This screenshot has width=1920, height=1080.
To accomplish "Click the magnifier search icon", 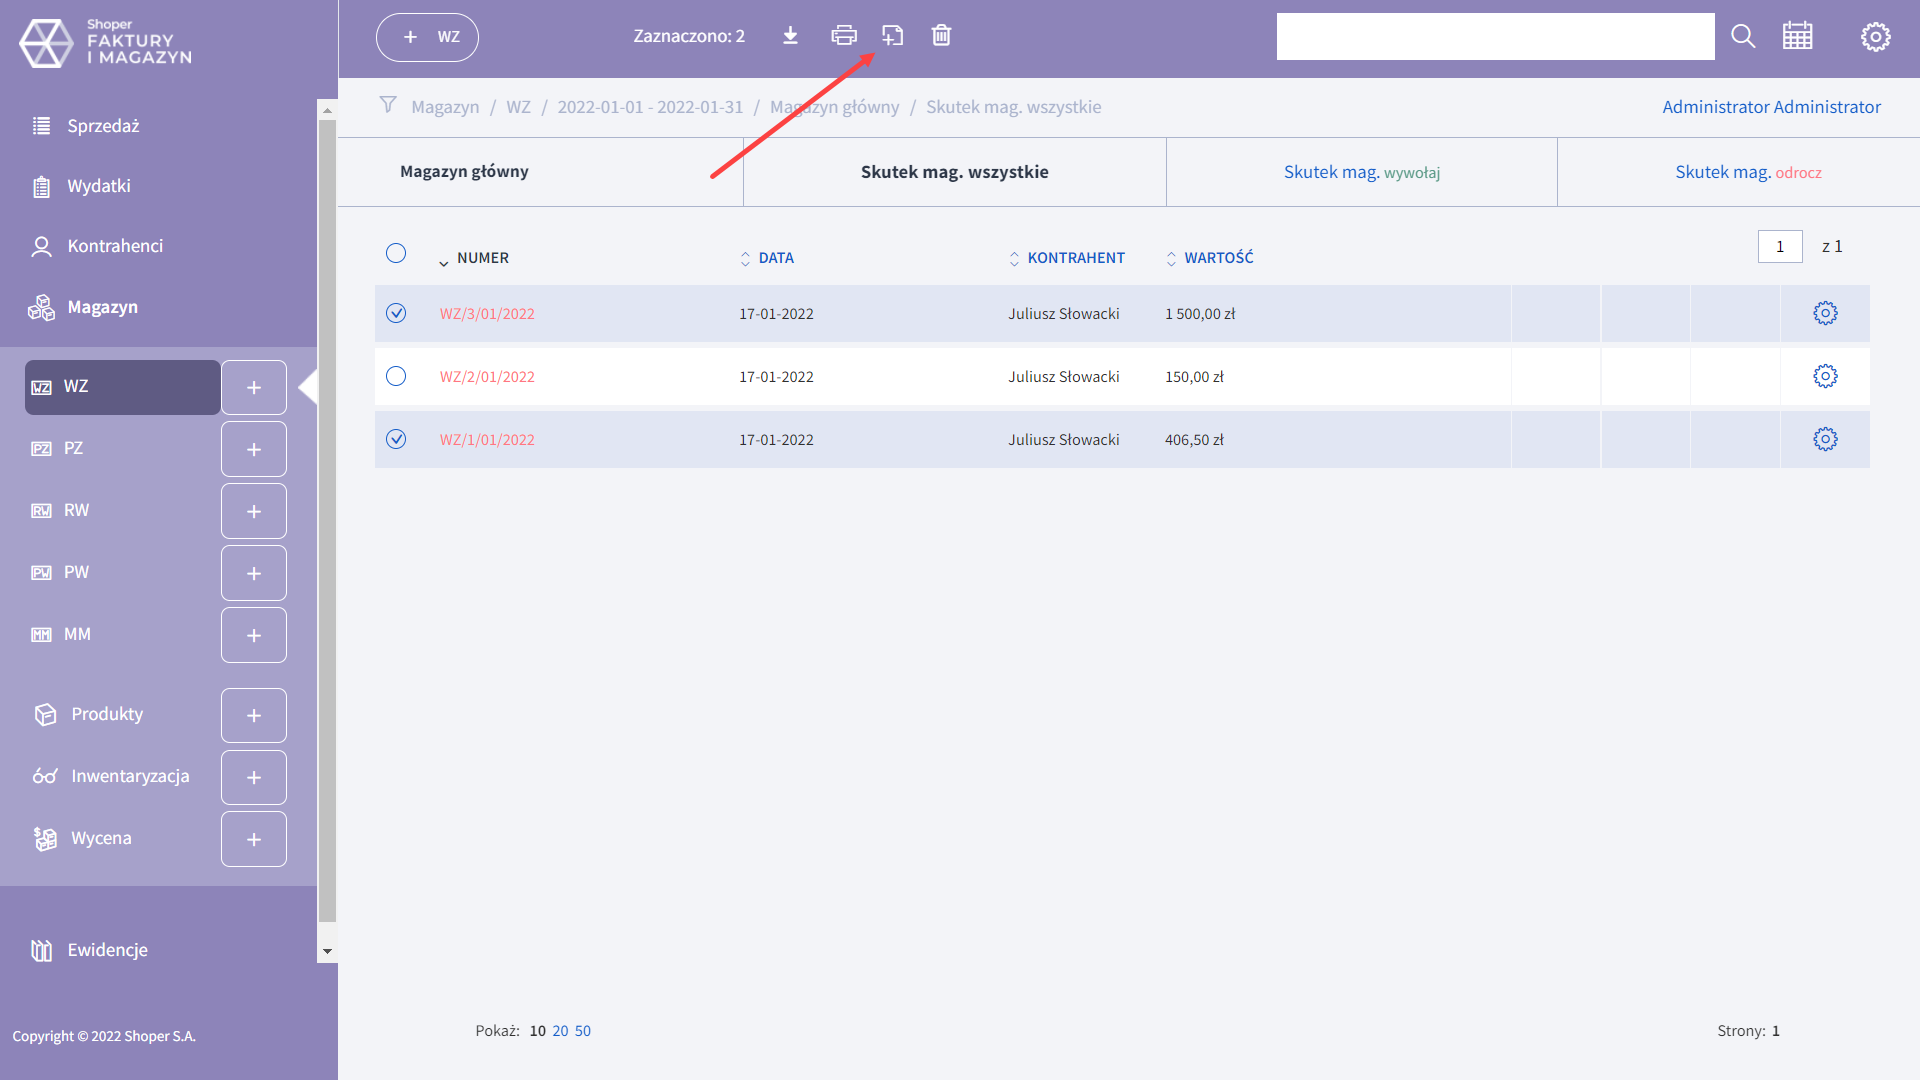I will [1743, 36].
